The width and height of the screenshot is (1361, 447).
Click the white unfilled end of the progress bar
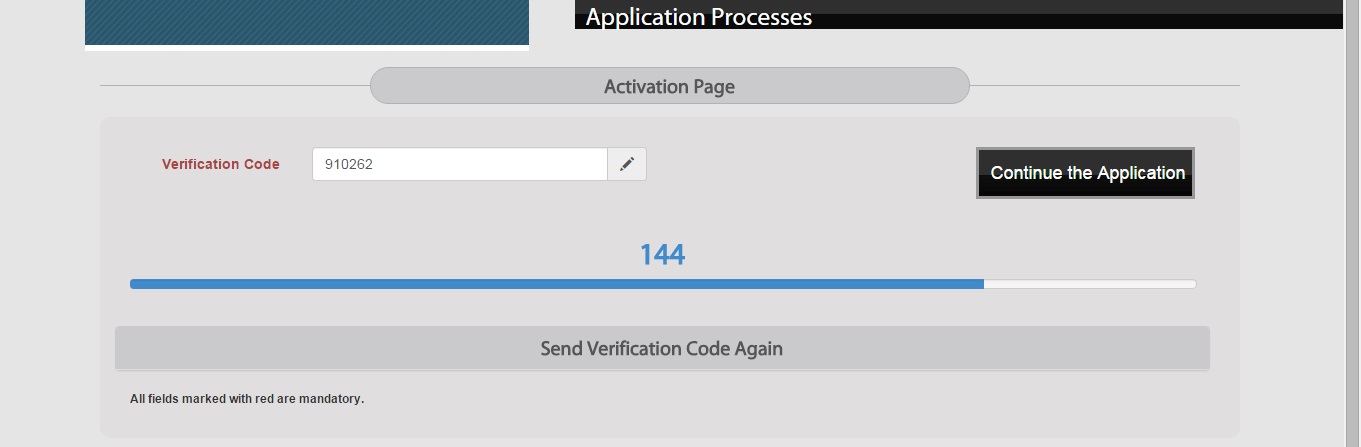[x=1090, y=284]
